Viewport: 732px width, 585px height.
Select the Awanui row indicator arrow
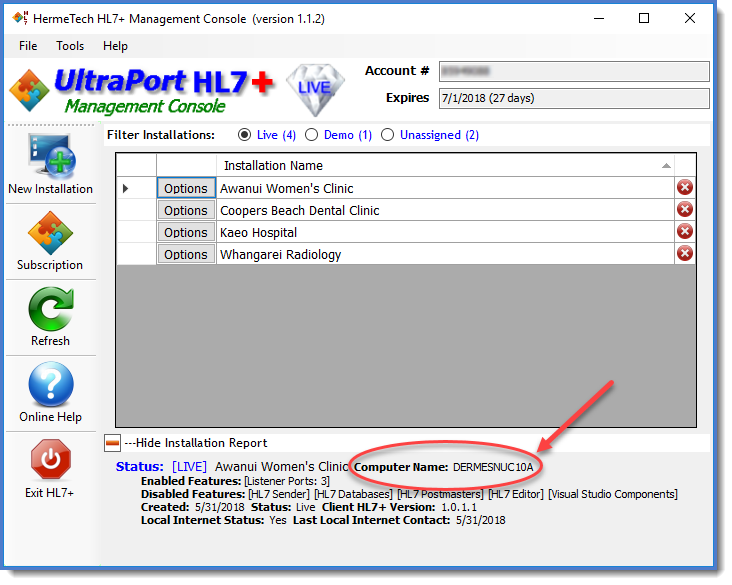(125, 189)
